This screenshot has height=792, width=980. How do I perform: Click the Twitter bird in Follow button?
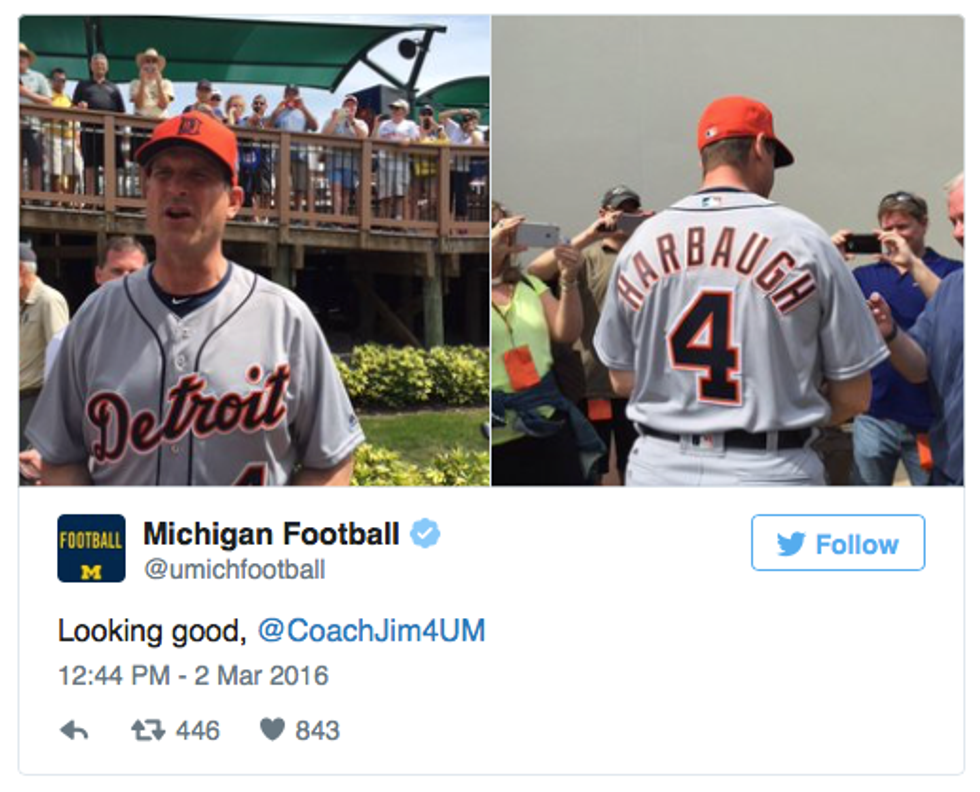tap(790, 544)
